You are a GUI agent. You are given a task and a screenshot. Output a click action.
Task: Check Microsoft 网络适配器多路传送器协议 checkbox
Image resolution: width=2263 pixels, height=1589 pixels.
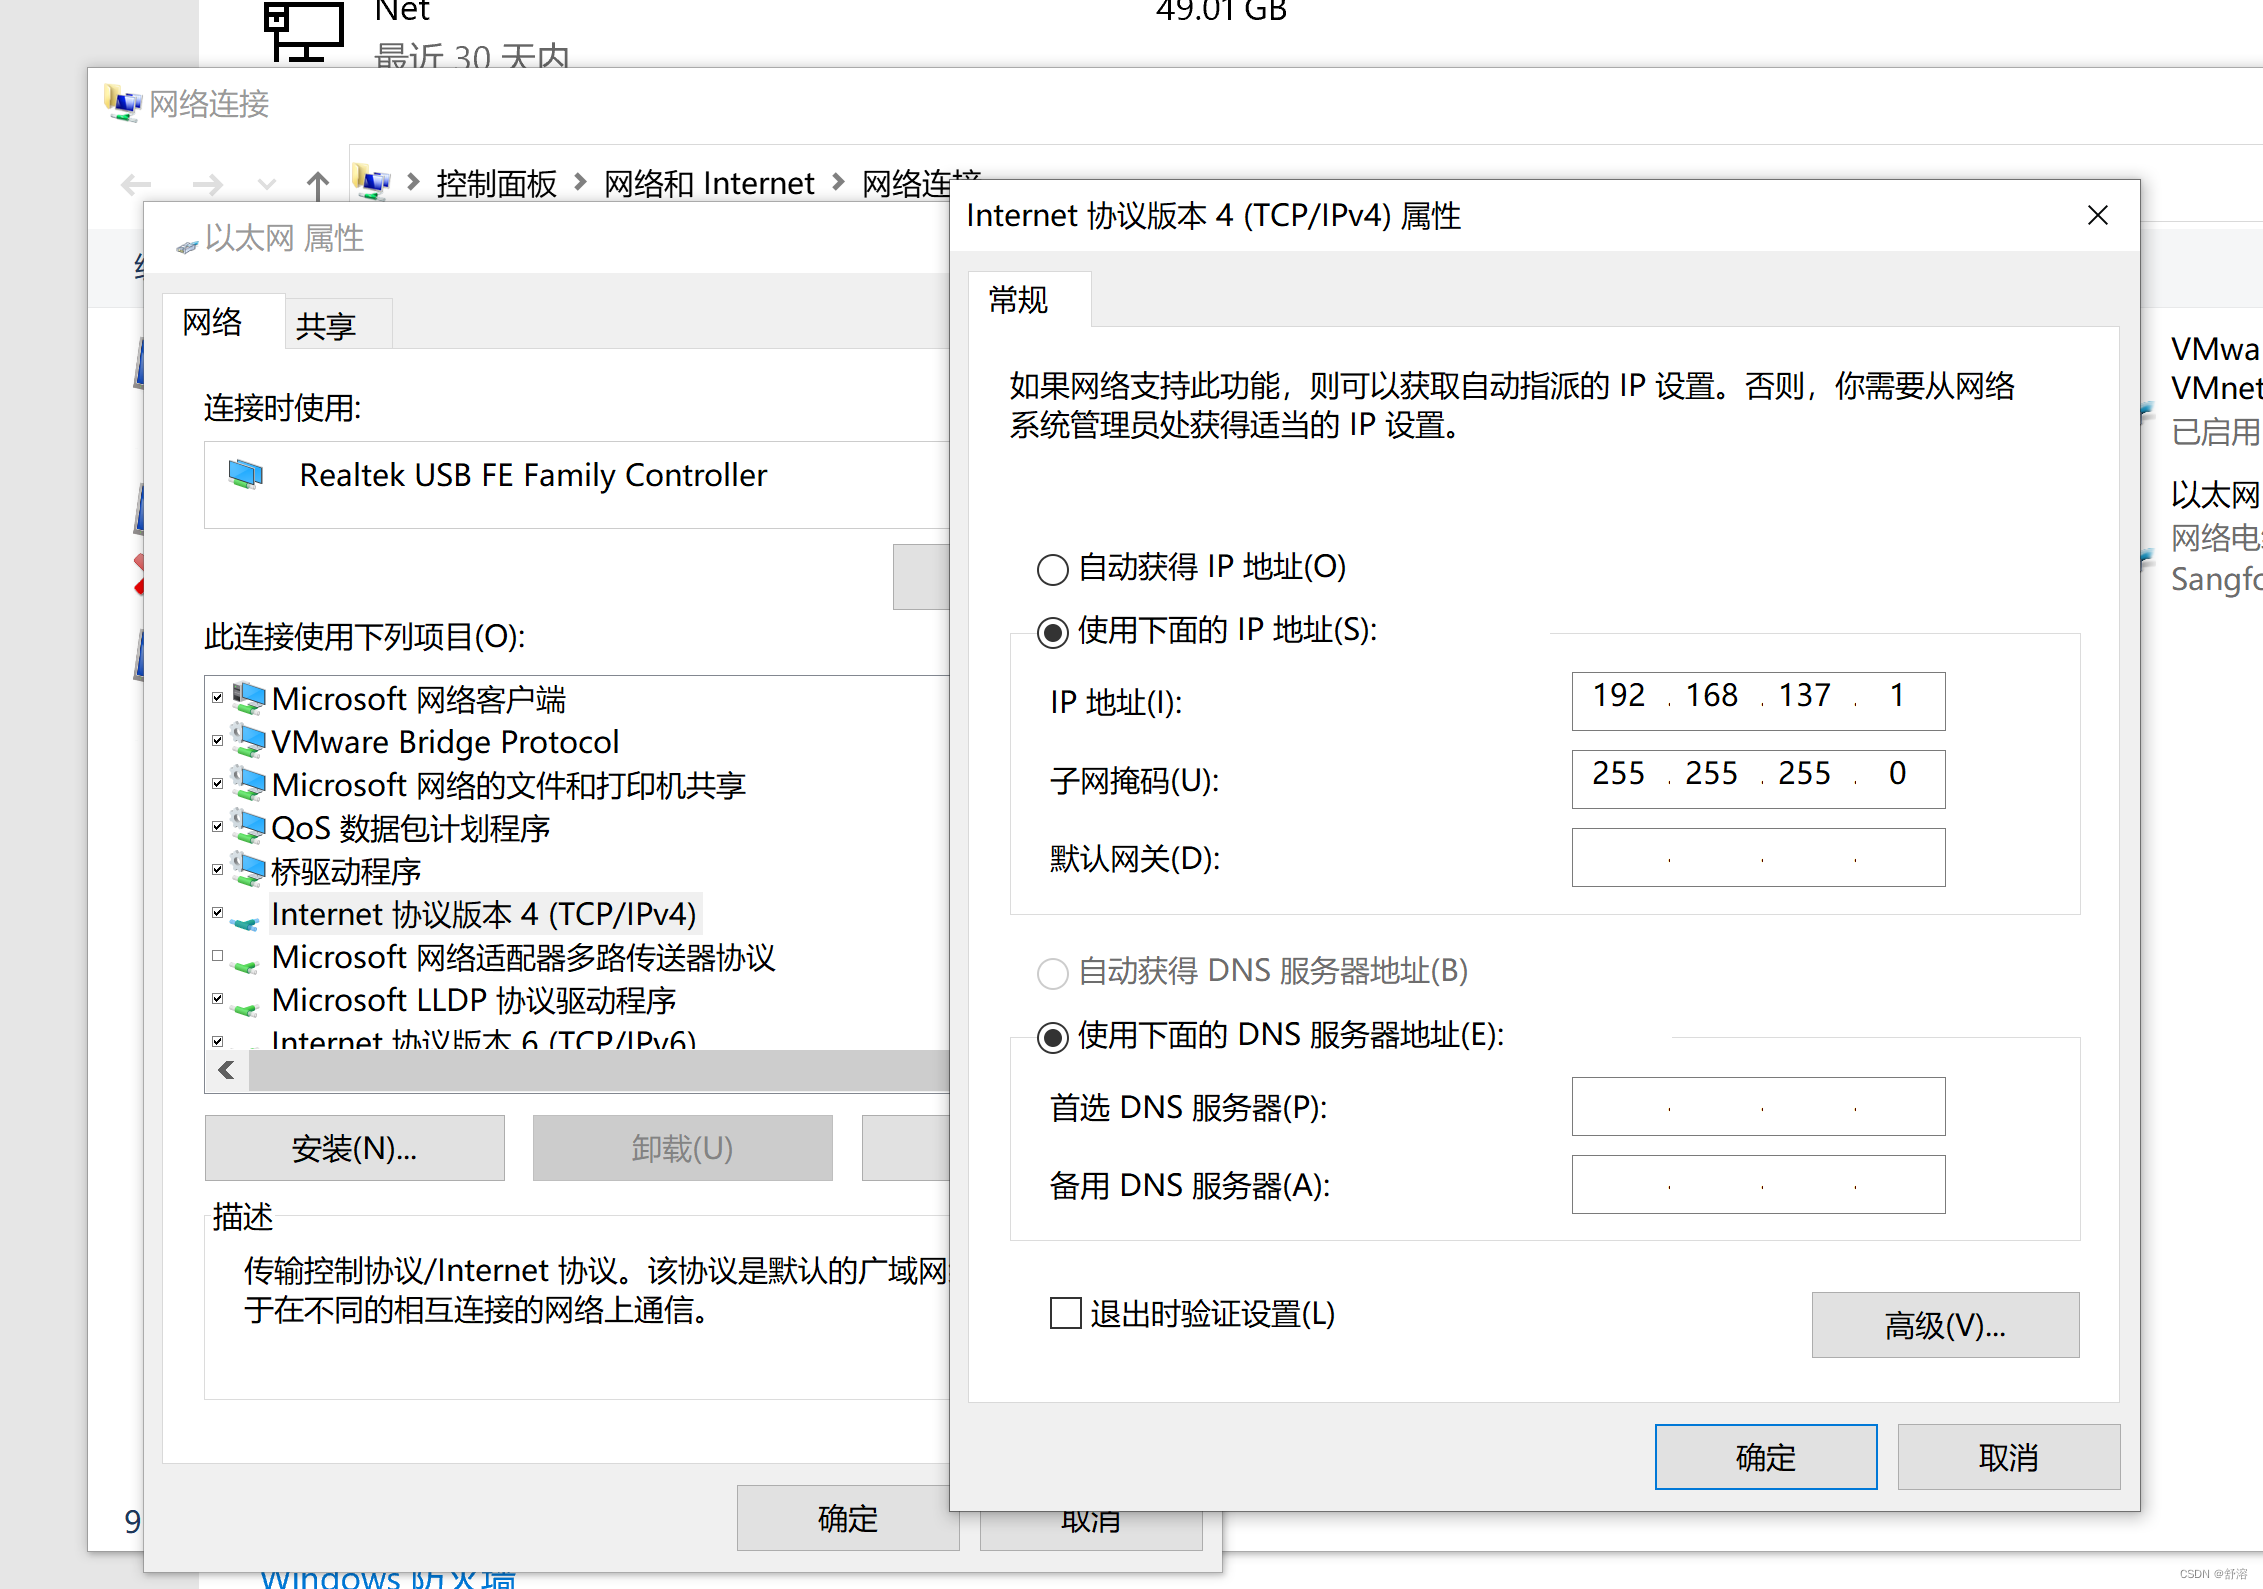pyautogui.click(x=217, y=956)
